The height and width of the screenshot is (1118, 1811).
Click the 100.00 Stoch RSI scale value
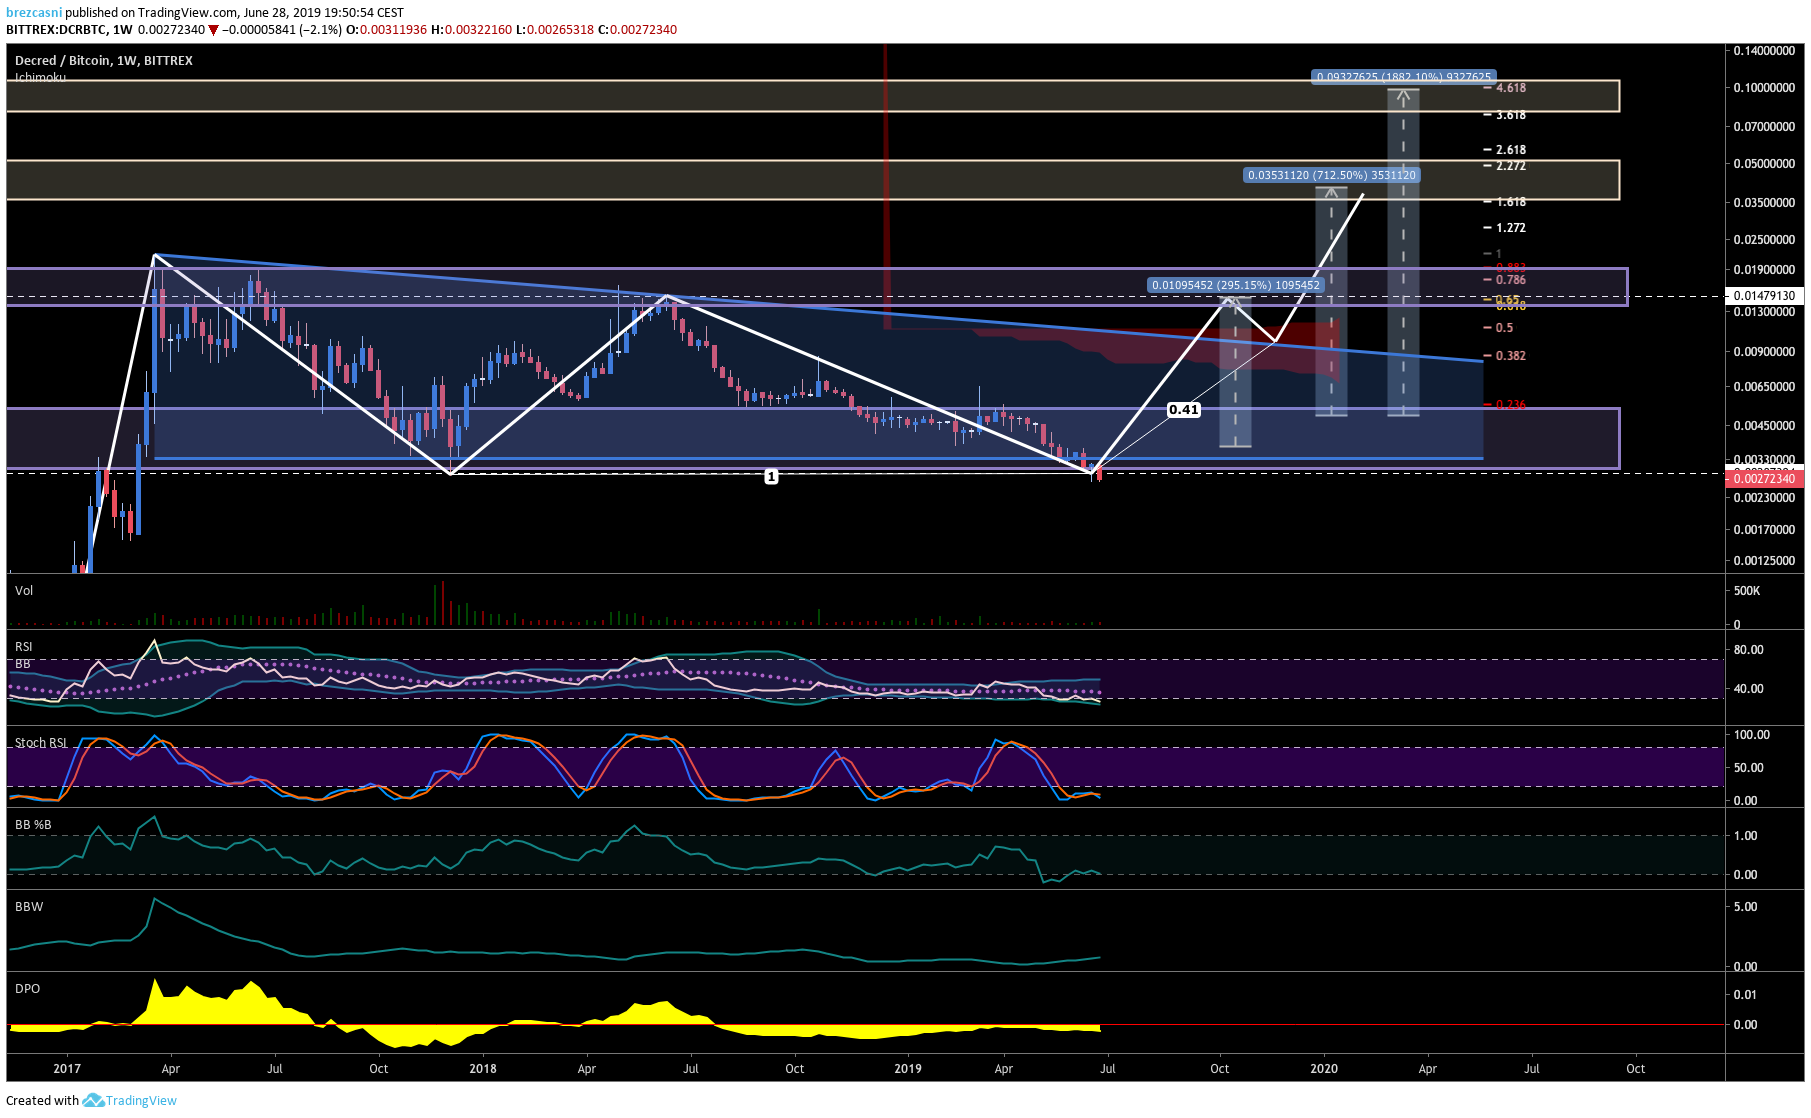[x=1752, y=735]
